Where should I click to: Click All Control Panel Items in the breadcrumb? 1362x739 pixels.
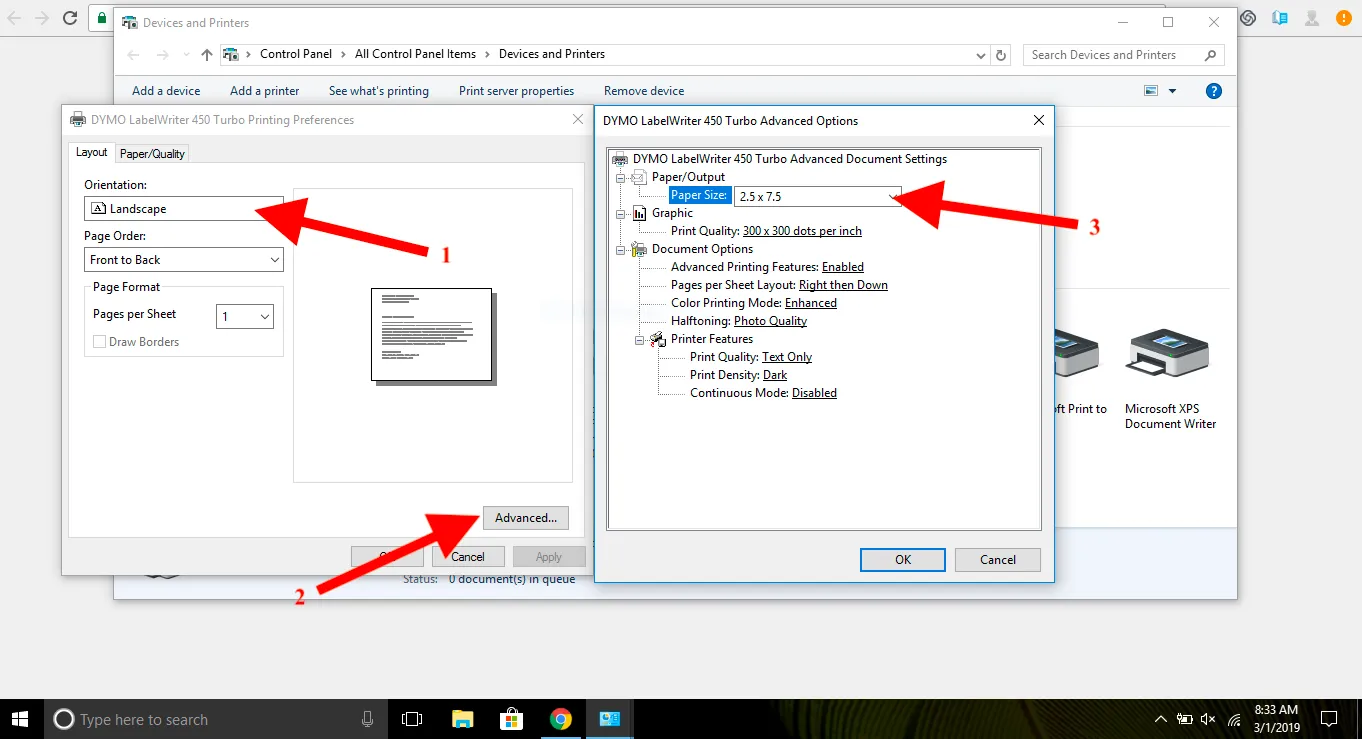click(x=415, y=54)
